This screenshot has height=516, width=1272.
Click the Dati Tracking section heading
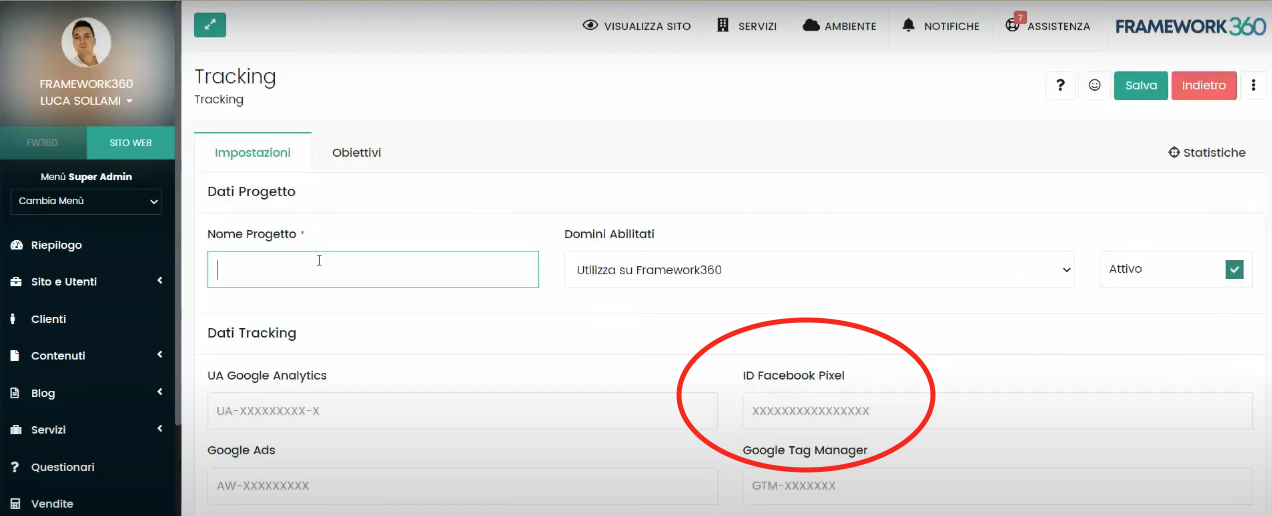click(252, 333)
